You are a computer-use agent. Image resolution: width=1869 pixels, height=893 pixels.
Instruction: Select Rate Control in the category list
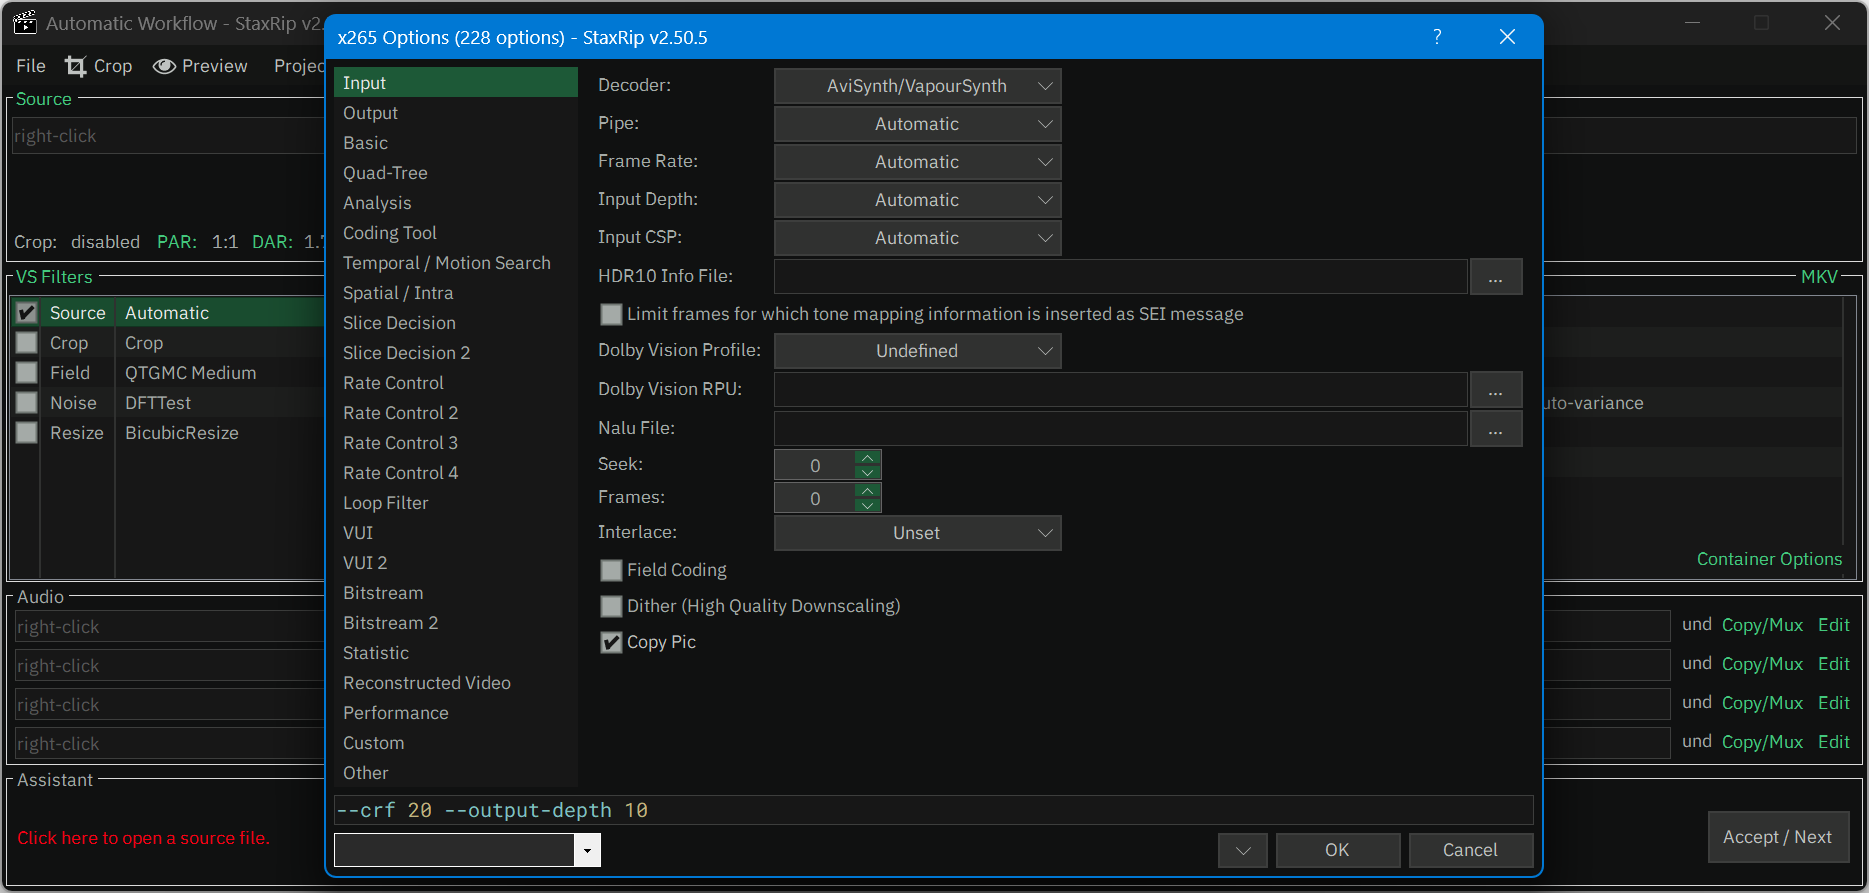(393, 383)
